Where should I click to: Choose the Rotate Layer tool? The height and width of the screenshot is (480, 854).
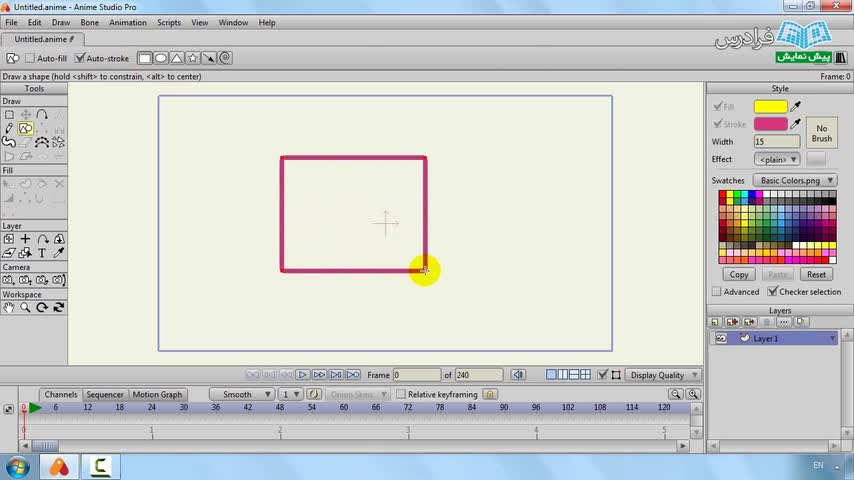42,239
